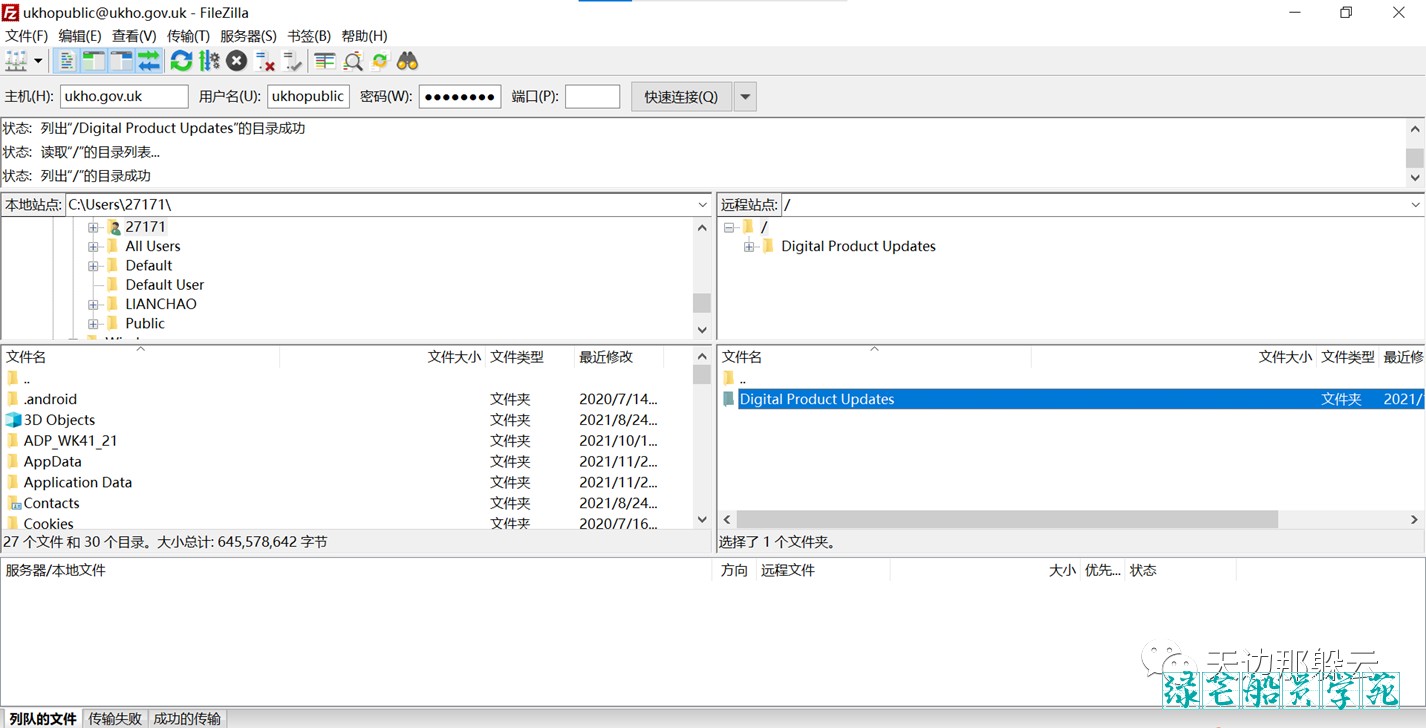Toggle message log display

click(66, 61)
